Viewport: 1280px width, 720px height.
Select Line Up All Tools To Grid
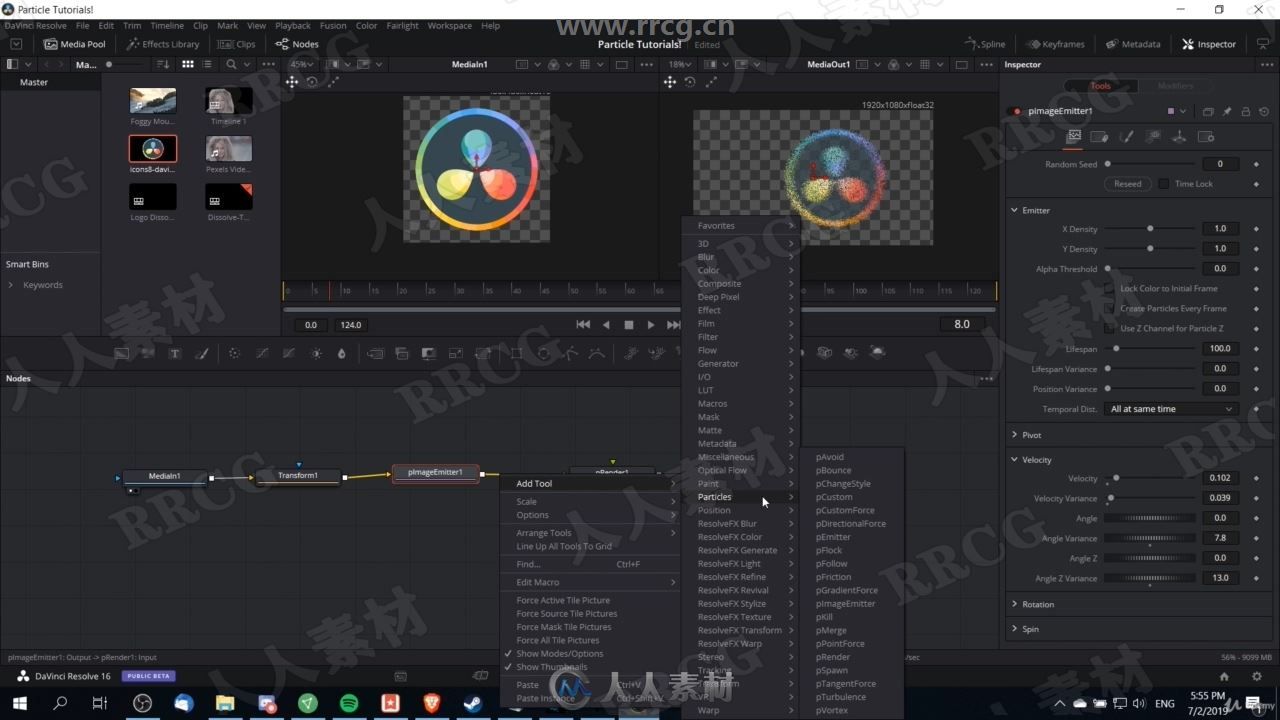[x=590, y=546]
